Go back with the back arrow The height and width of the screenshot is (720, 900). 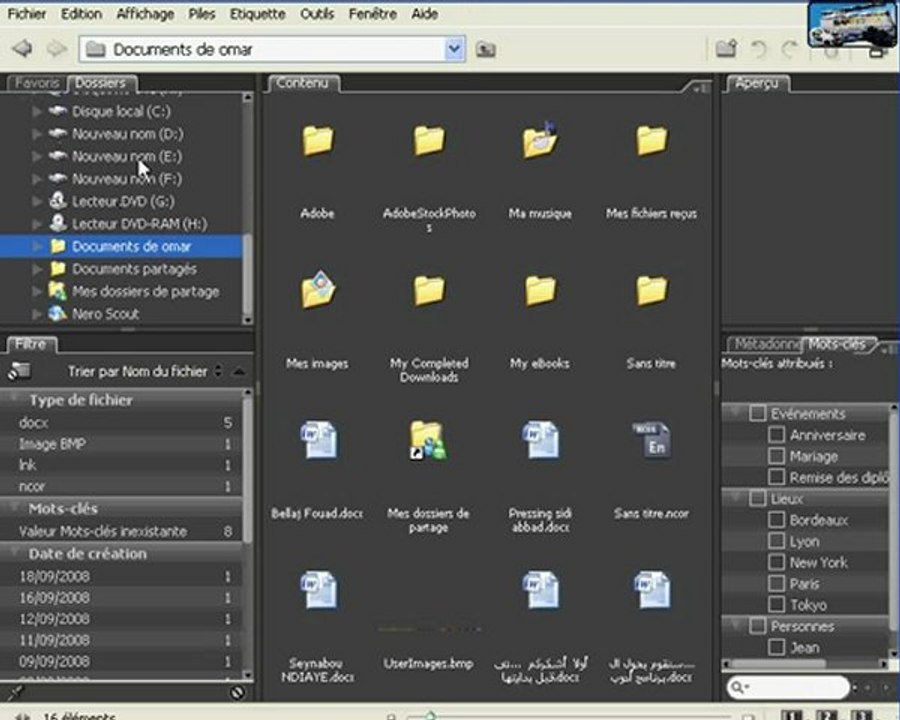(22, 49)
